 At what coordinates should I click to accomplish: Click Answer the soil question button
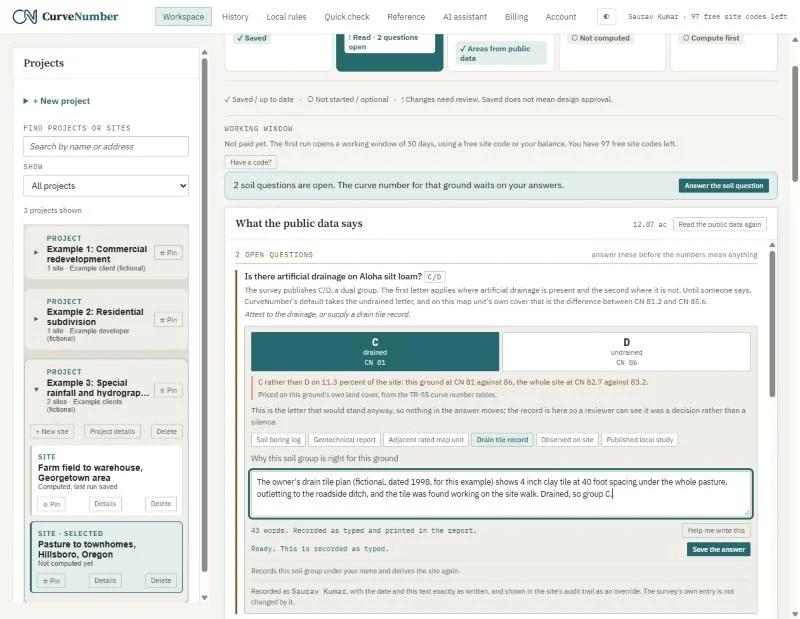coord(723,186)
